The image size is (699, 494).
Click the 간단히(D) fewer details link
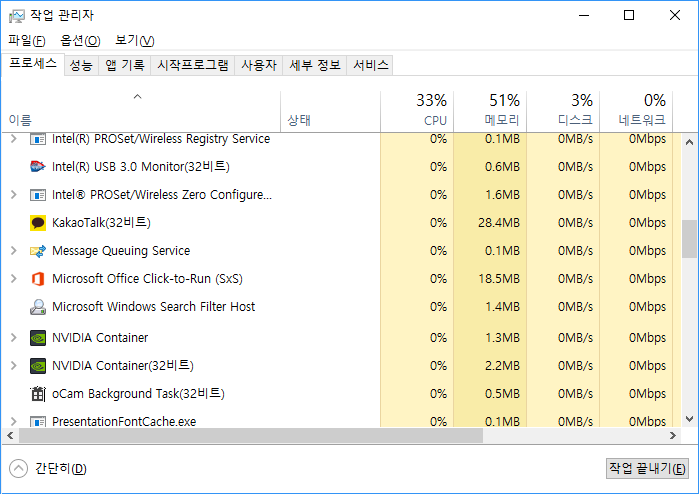pyautogui.click(x=61, y=469)
